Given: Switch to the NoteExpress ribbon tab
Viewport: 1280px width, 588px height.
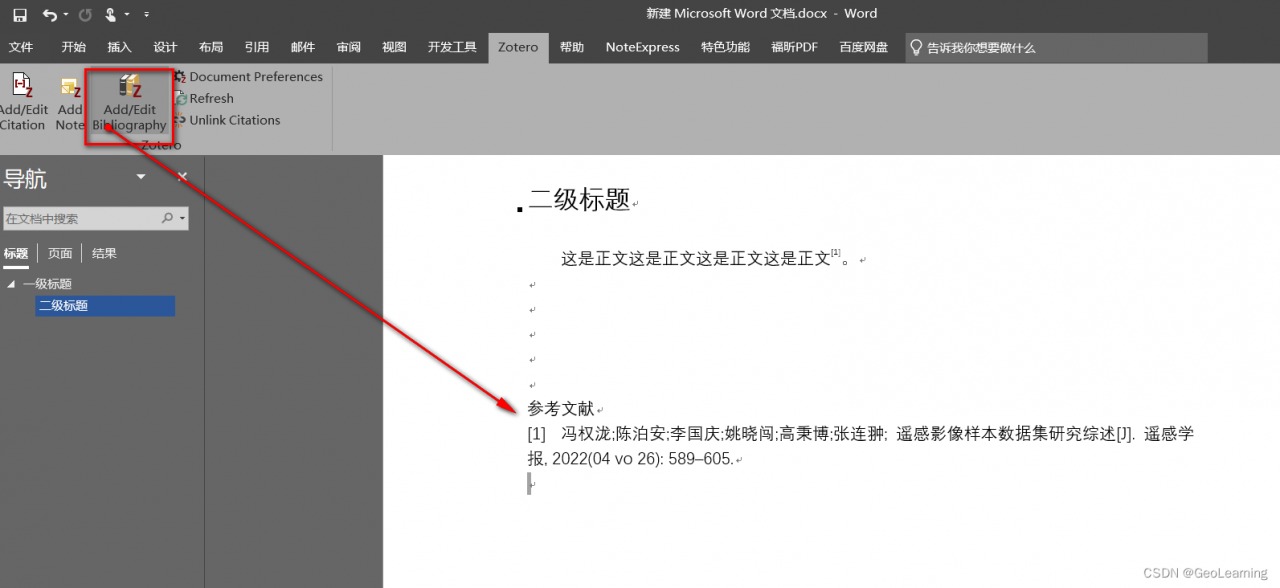Looking at the screenshot, I should pyautogui.click(x=642, y=46).
